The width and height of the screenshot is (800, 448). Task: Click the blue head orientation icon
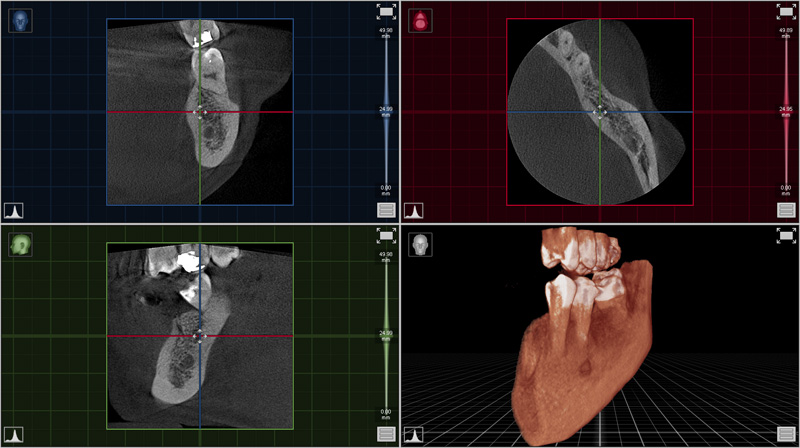click(19, 19)
